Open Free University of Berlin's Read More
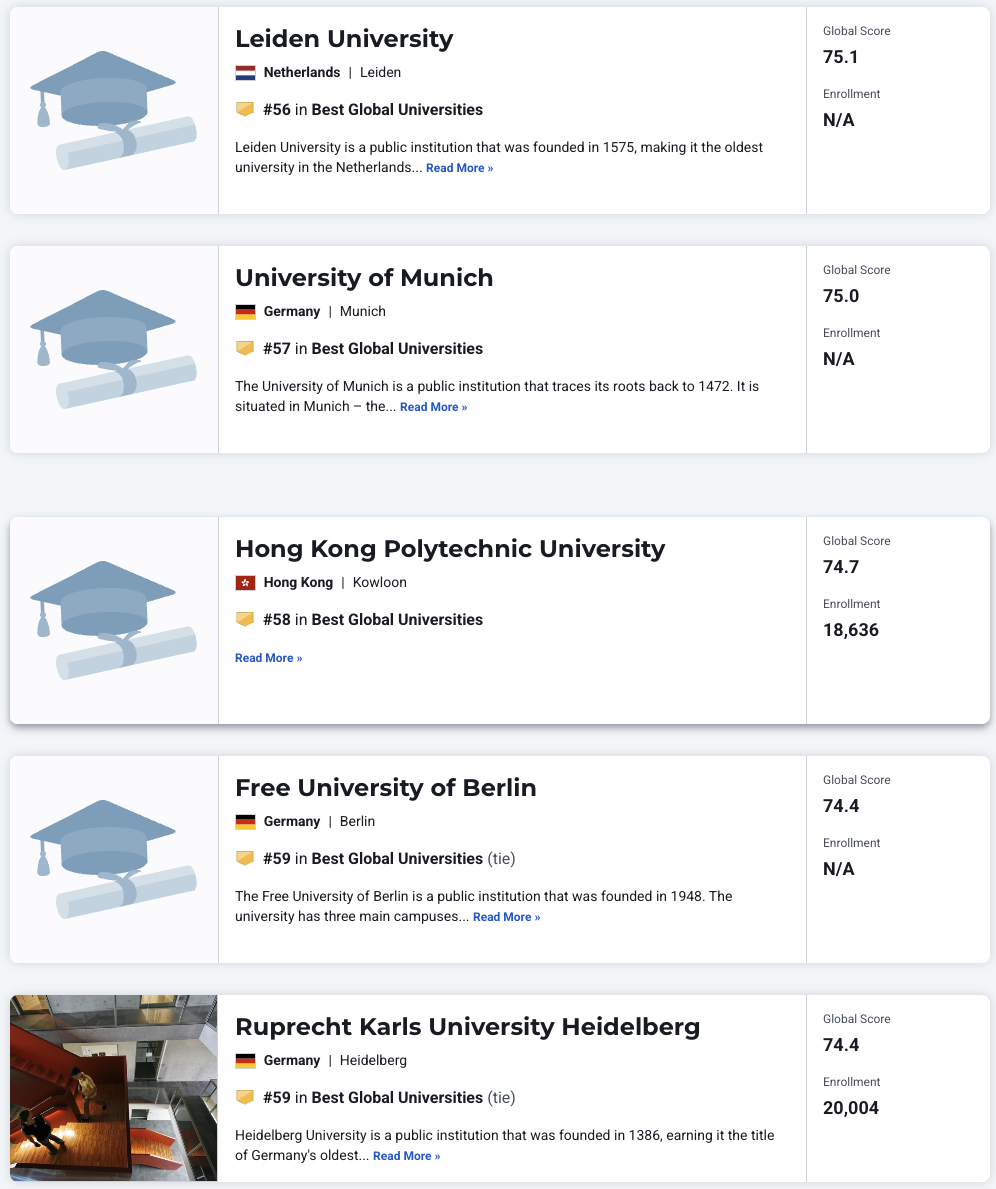Viewport: 996px width, 1189px height. [507, 917]
